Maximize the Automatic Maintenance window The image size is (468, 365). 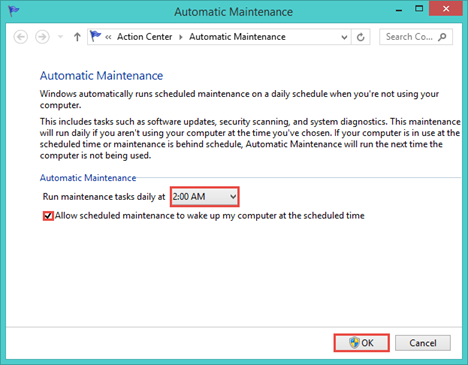pyautogui.click(x=419, y=9)
